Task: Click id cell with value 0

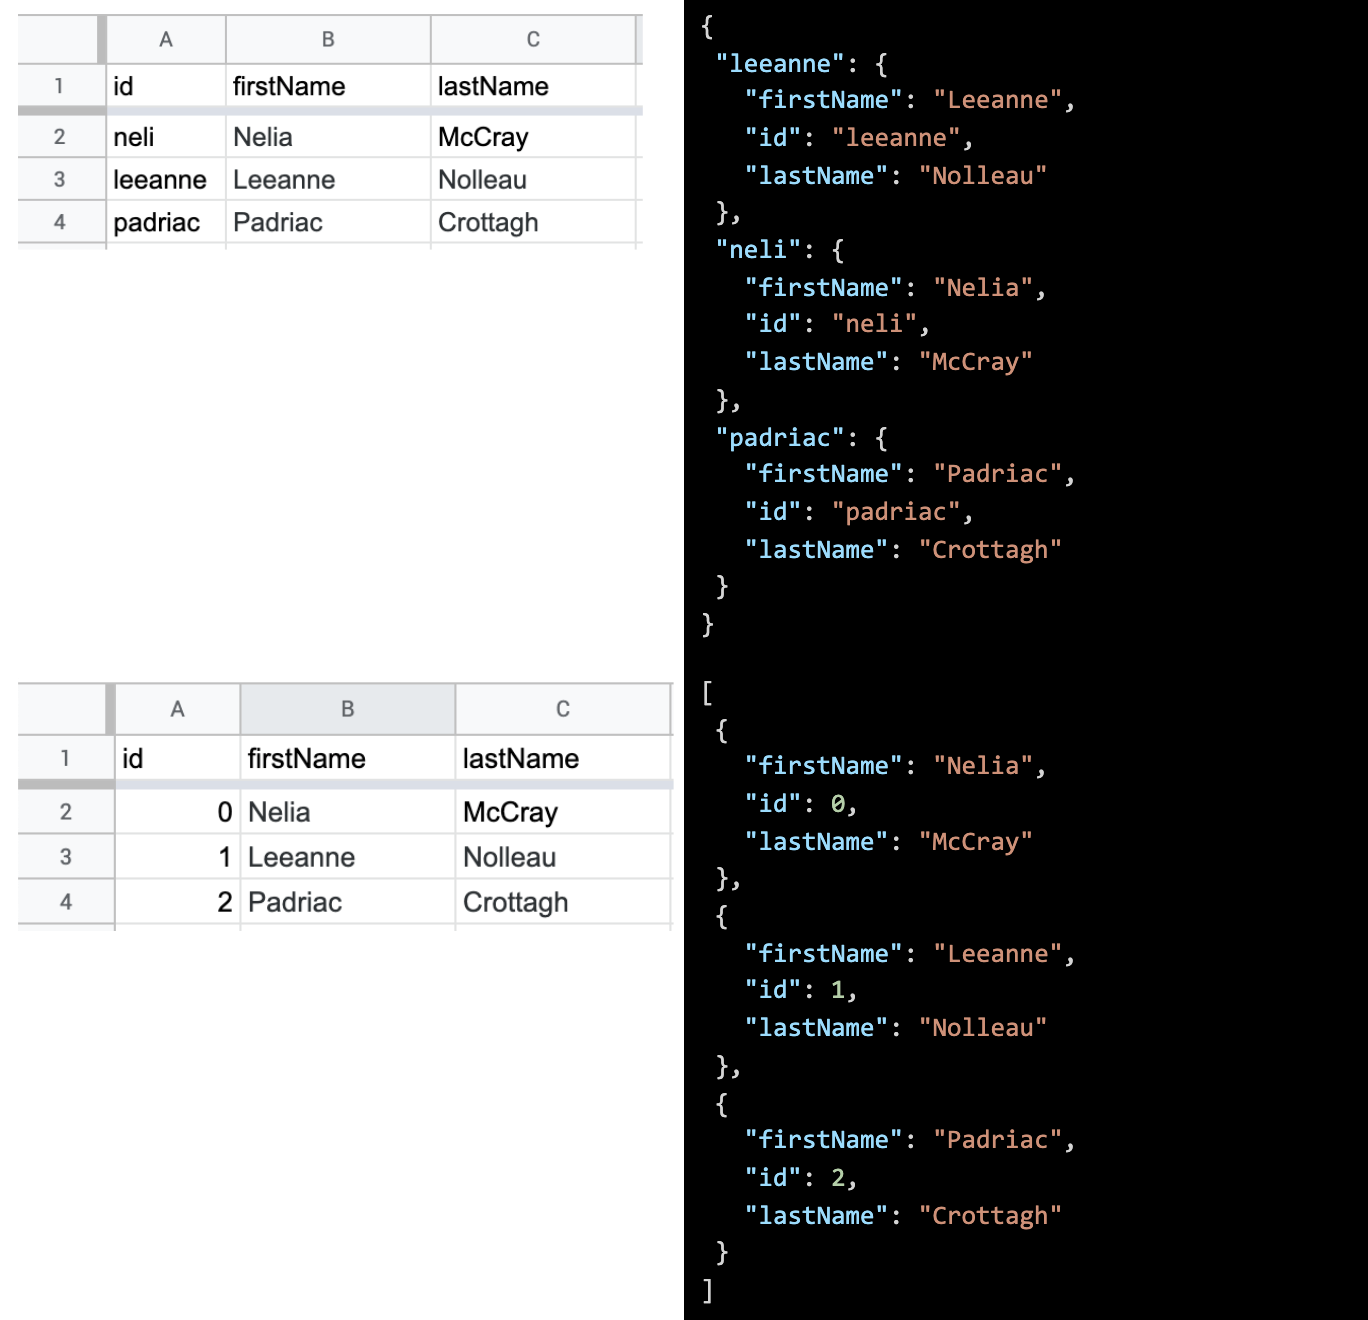Action: (x=177, y=812)
